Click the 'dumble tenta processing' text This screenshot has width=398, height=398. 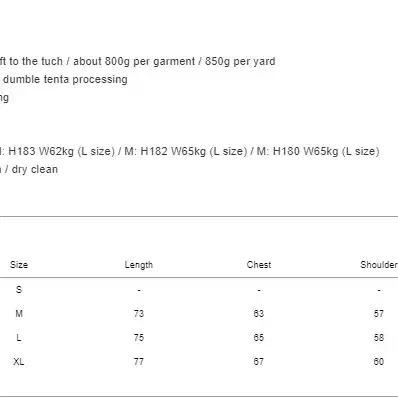pyautogui.click(x=65, y=79)
